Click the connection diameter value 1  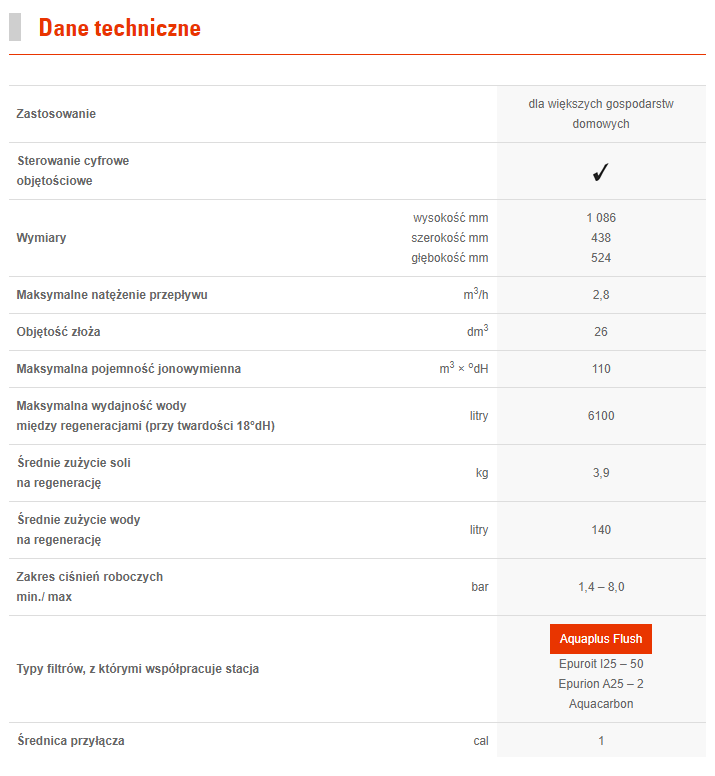(601, 741)
